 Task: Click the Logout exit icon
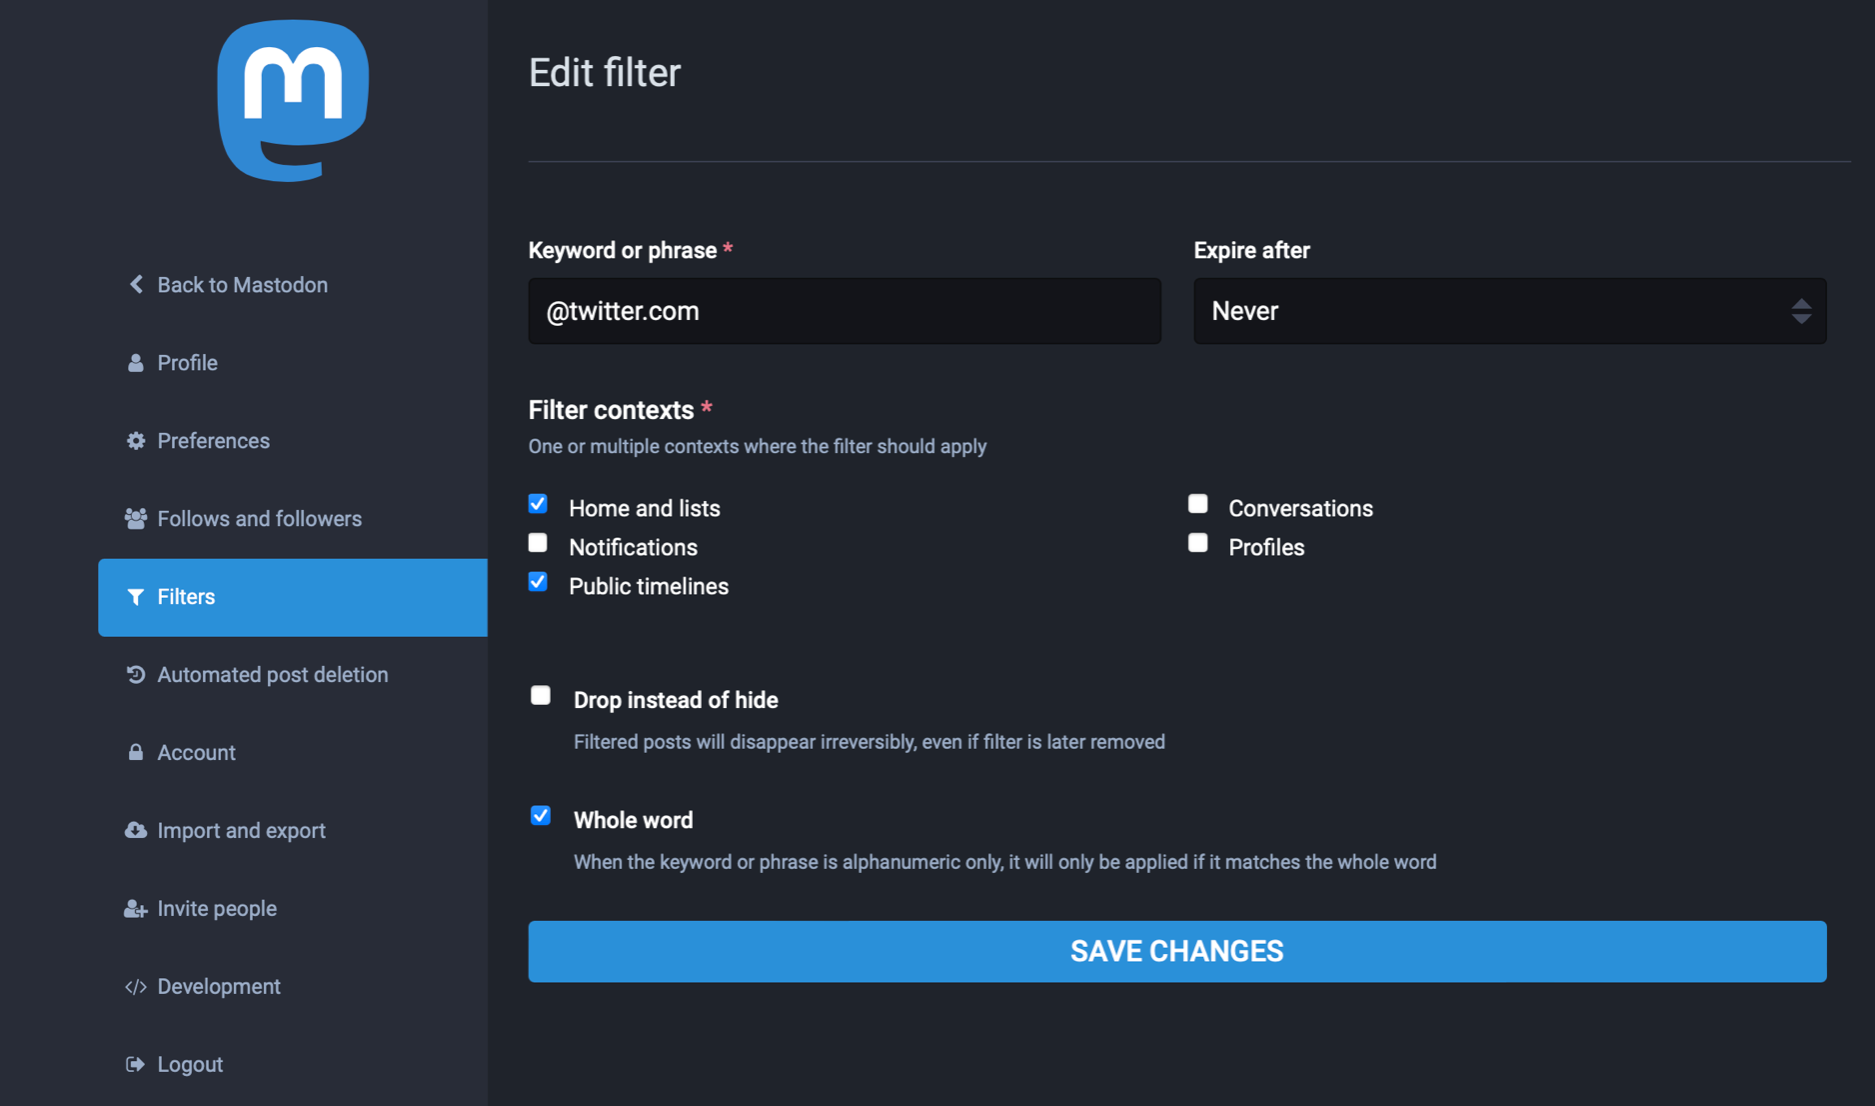click(136, 1064)
